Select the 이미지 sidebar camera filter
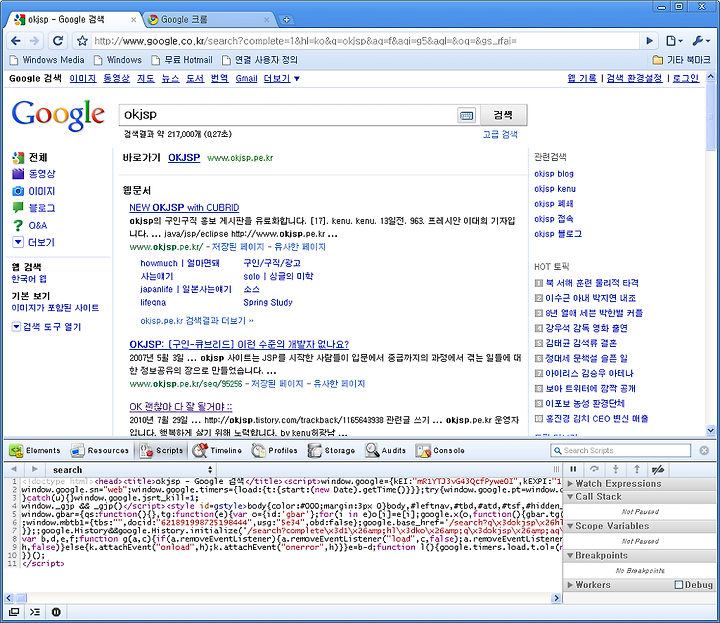 (x=34, y=191)
